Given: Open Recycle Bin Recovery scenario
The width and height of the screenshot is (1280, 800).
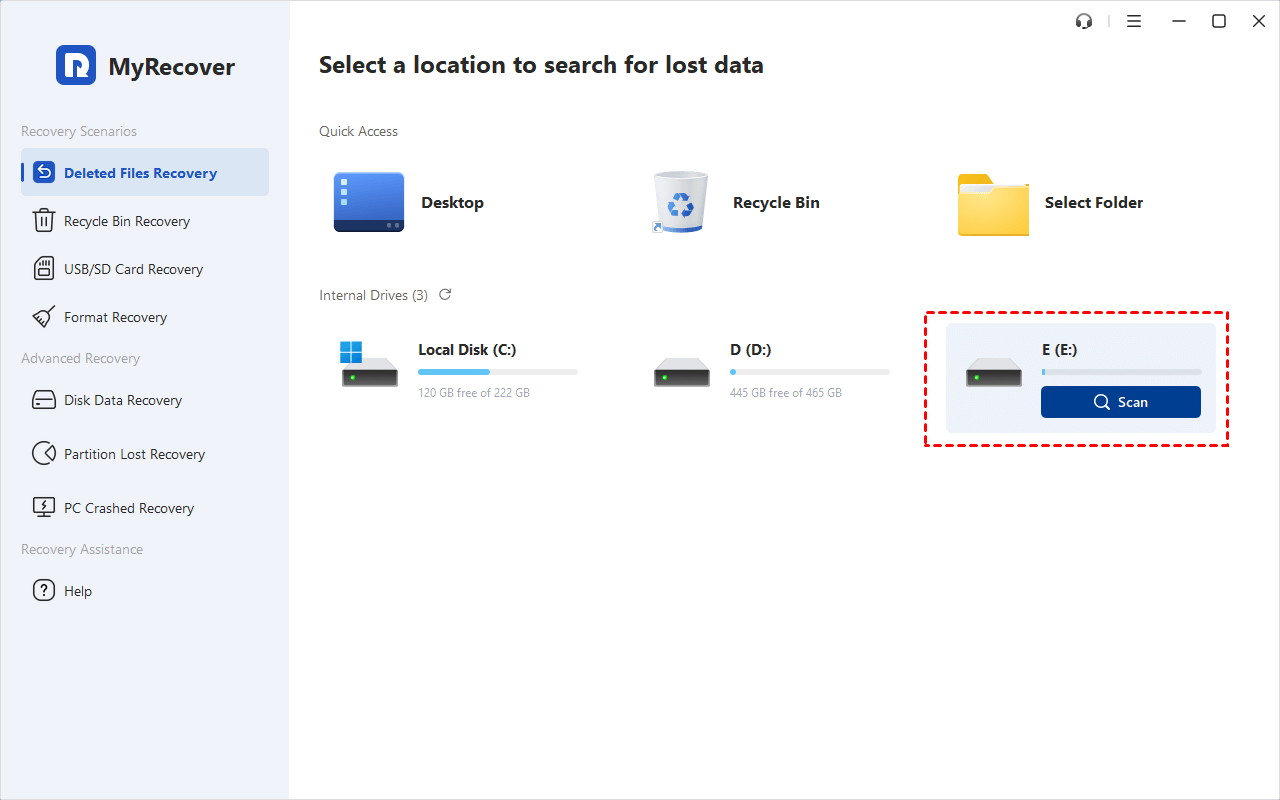Looking at the screenshot, I should pyautogui.click(x=145, y=221).
